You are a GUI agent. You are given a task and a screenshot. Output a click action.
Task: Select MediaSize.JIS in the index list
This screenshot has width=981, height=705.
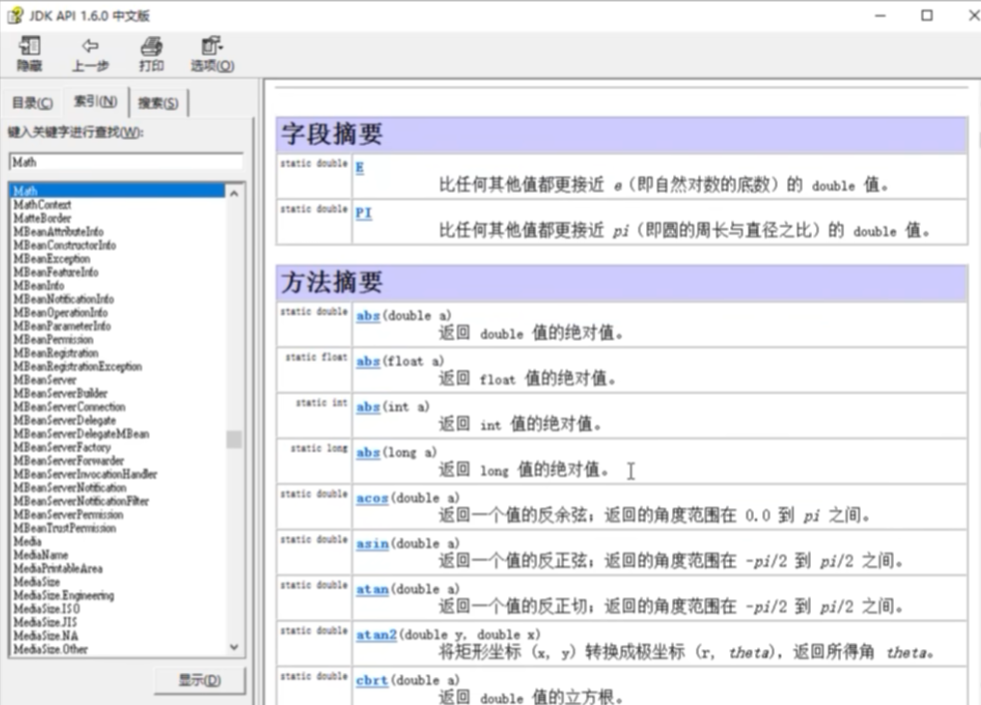click(x=45, y=622)
